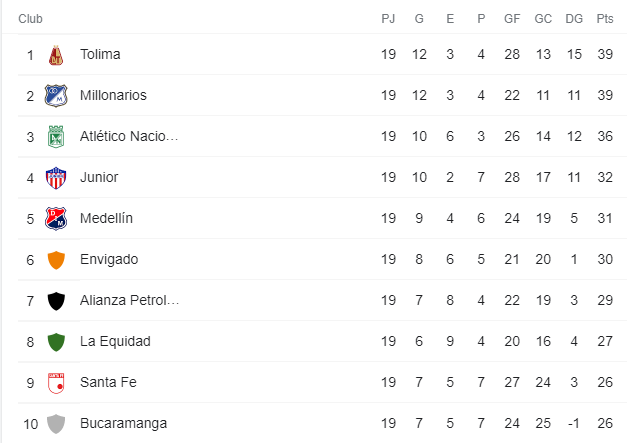Select the Junior team name

99,178
